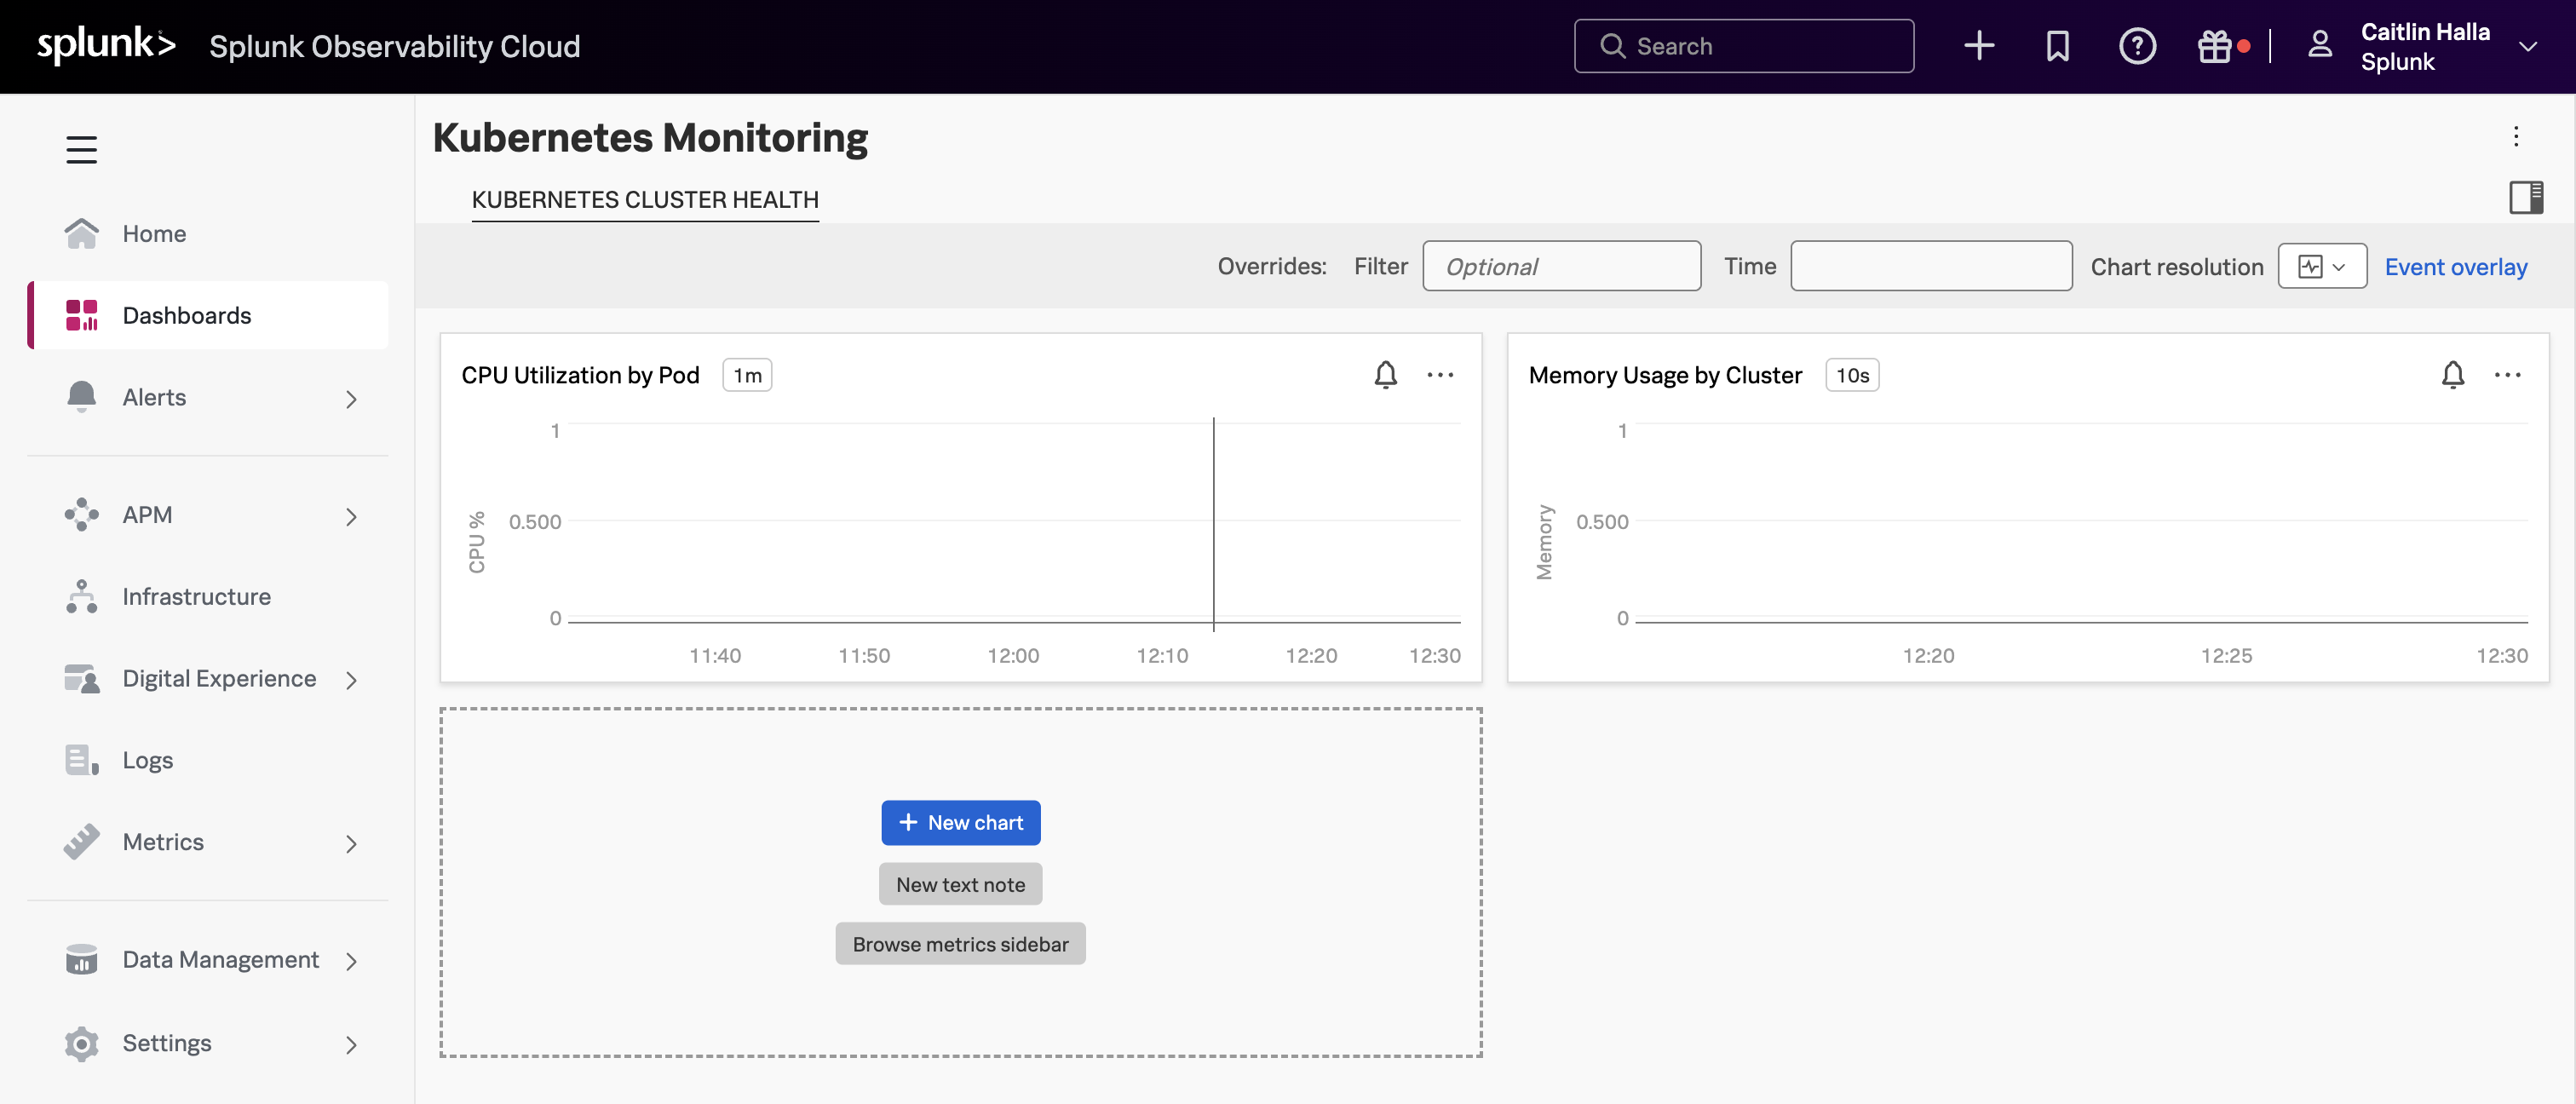Click the Kubernetes Monitoring dashboard title
This screenshot has height=1104, width=2576.
(650, 138)
